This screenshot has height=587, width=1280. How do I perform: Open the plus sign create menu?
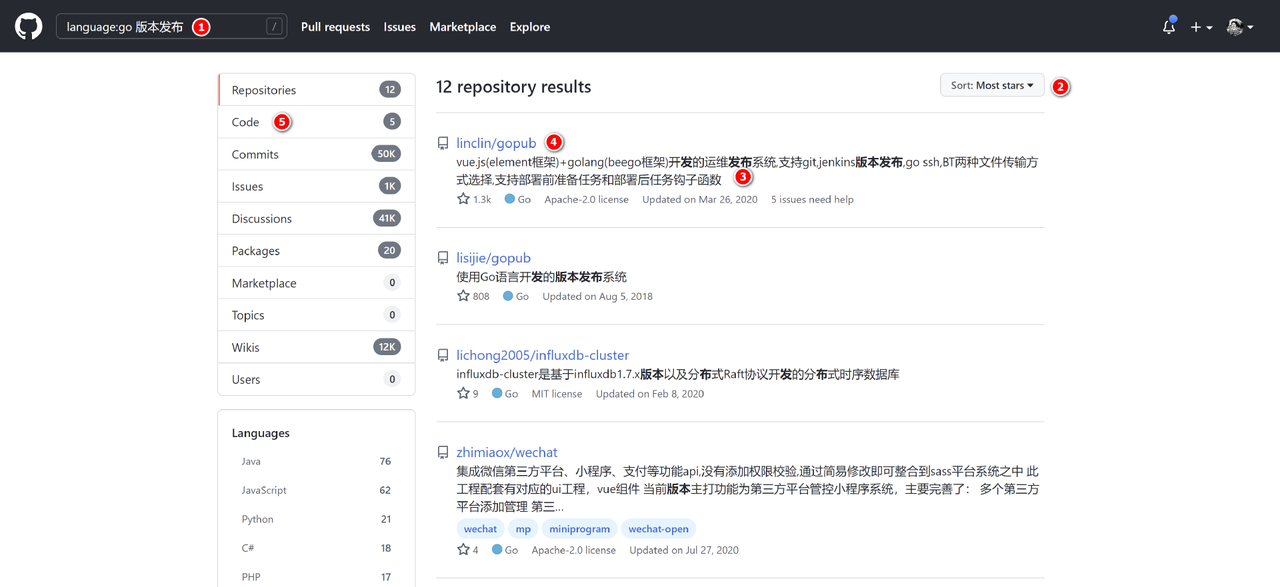(x=1200, y=26)
